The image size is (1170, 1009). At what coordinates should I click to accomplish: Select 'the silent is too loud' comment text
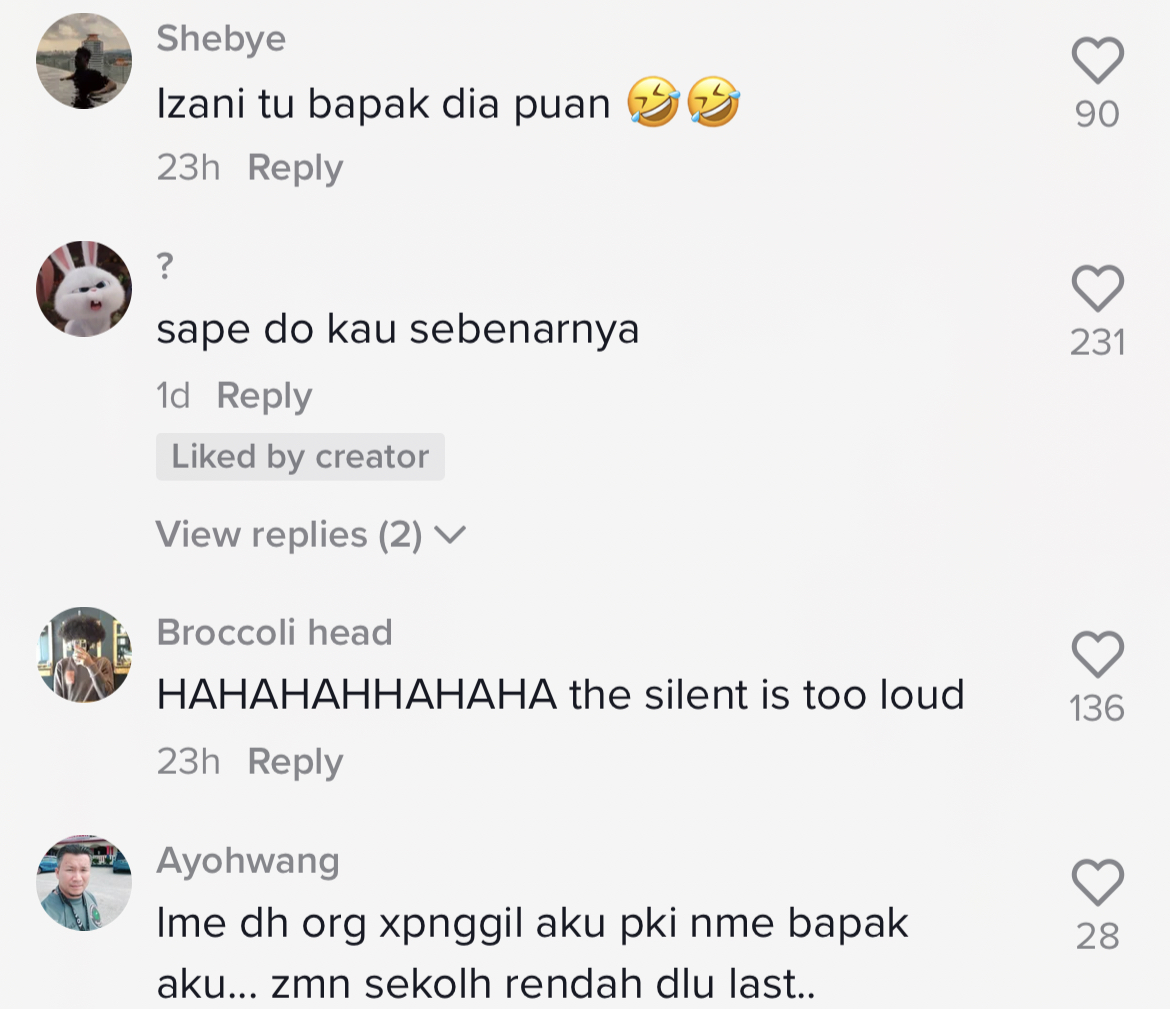coord(560,695)
